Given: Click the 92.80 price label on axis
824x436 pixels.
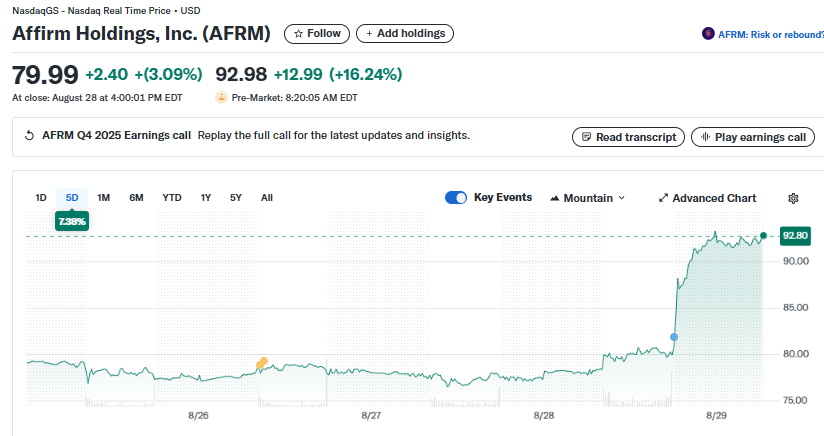Looking at the screenshot, I should [x=795, y=235].
